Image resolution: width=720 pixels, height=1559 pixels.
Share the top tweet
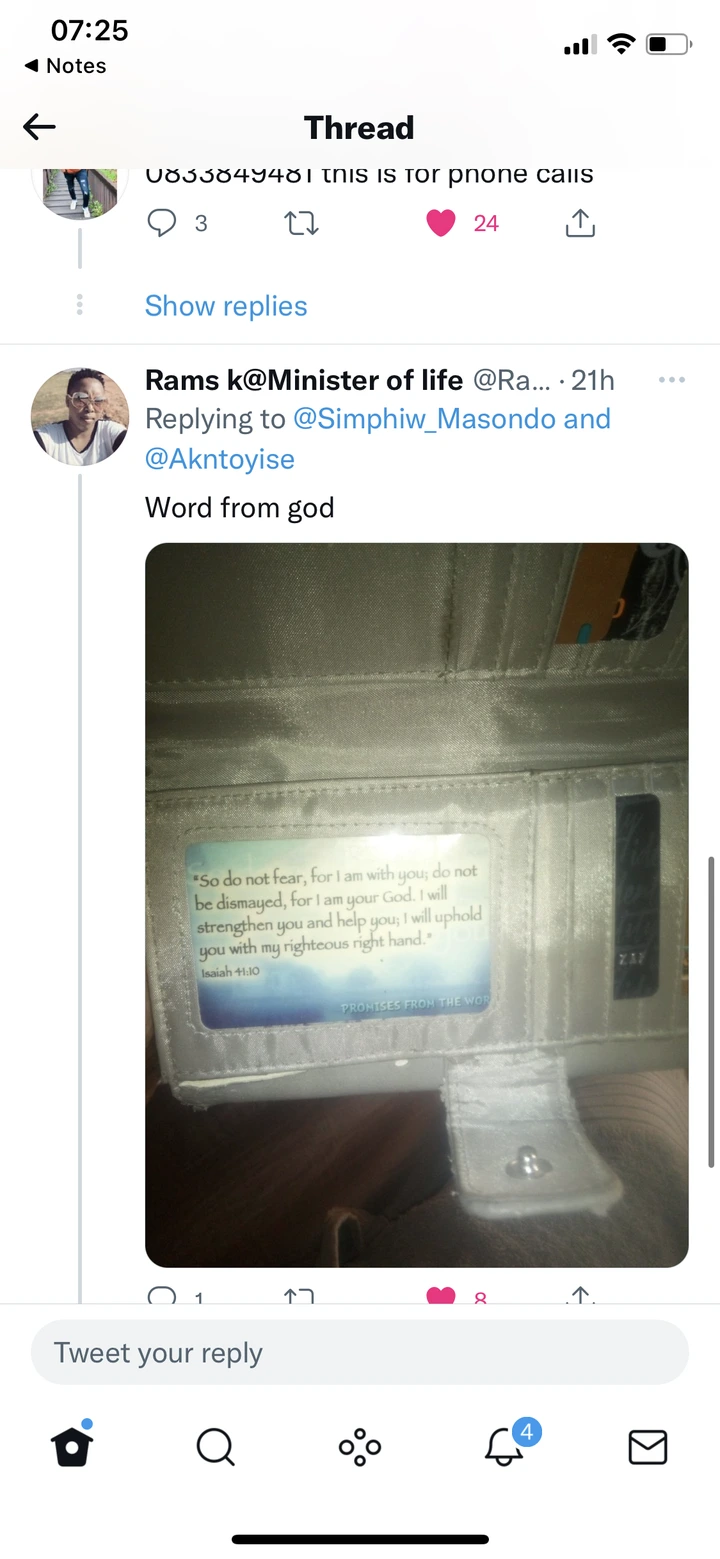[580, 223]
